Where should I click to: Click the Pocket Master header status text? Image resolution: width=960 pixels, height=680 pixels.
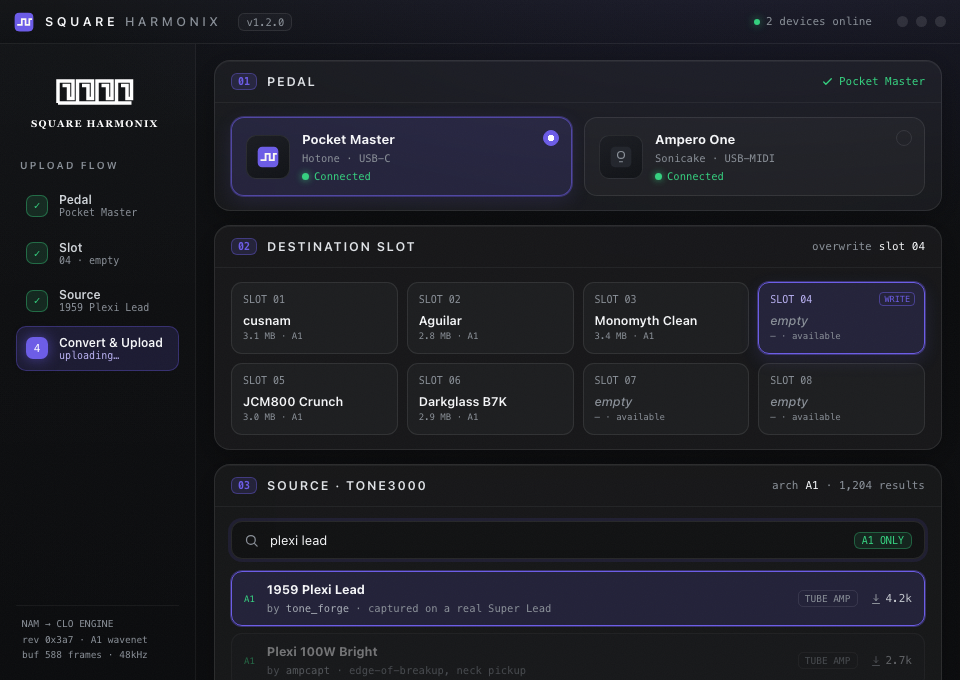[882, 81]
